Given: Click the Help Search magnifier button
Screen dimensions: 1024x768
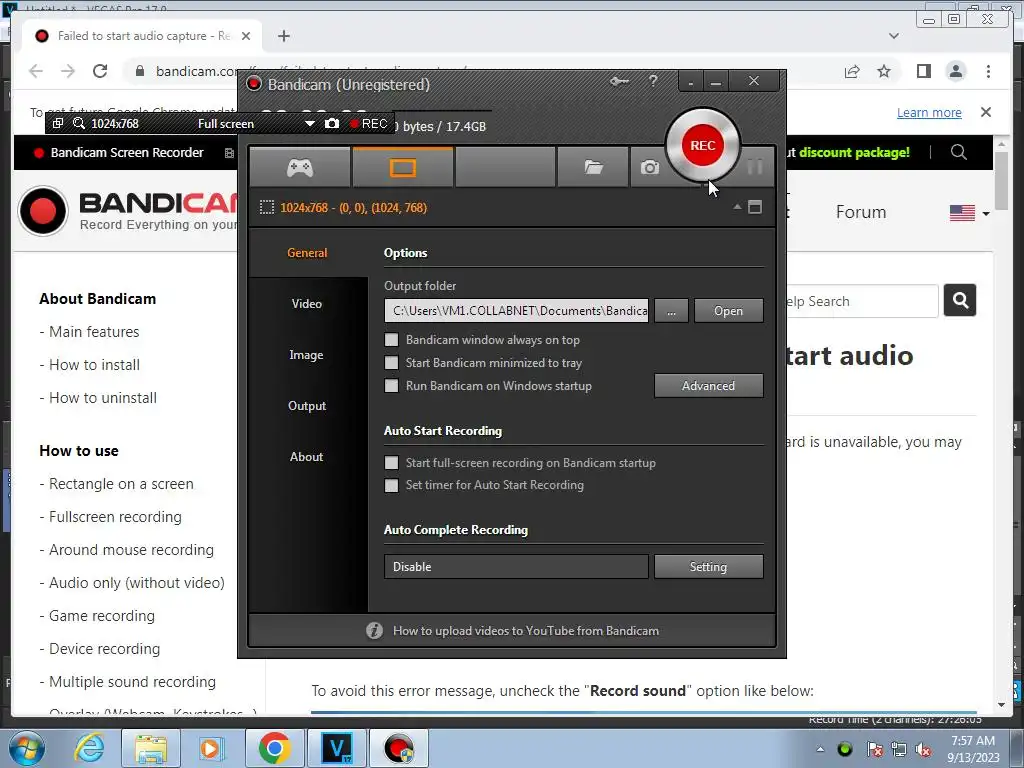Looking at the screenshot, I should pyautogui.click(x=960, y=300).
